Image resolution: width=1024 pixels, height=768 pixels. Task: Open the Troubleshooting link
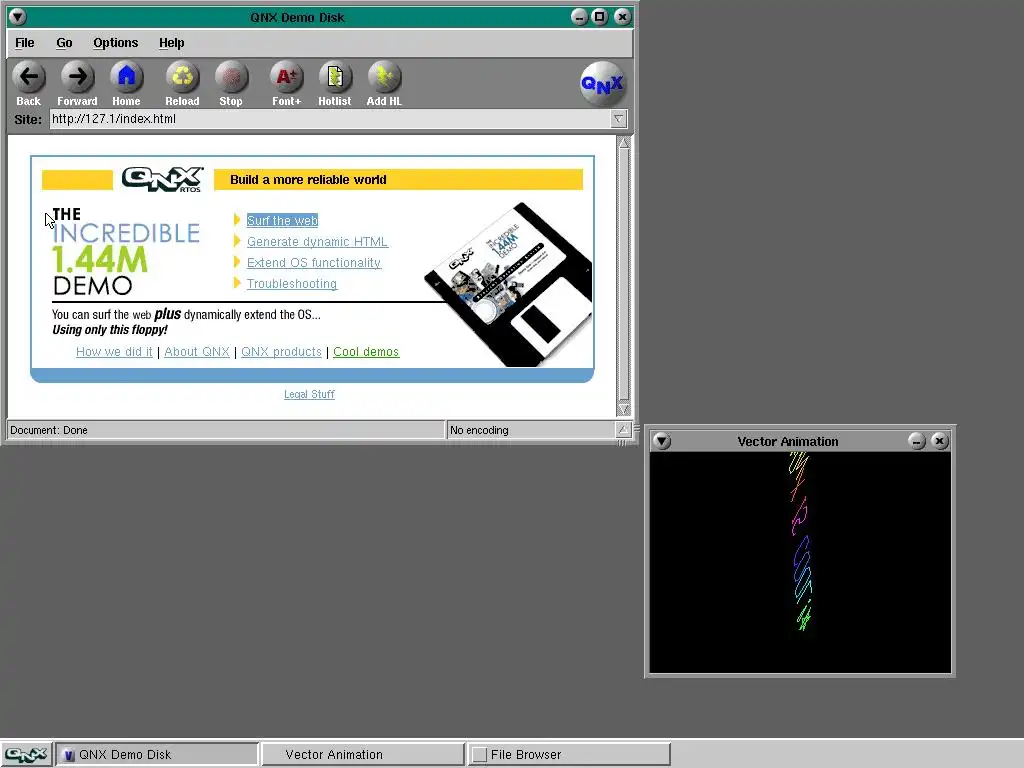click(292, 283)
